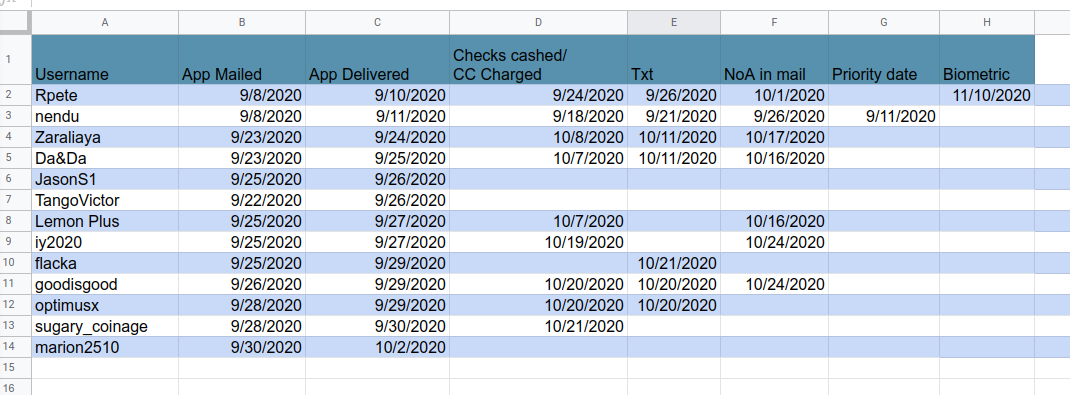Select column H header
The height and width of the screenshot is (395, 1070).
point(987,23)
